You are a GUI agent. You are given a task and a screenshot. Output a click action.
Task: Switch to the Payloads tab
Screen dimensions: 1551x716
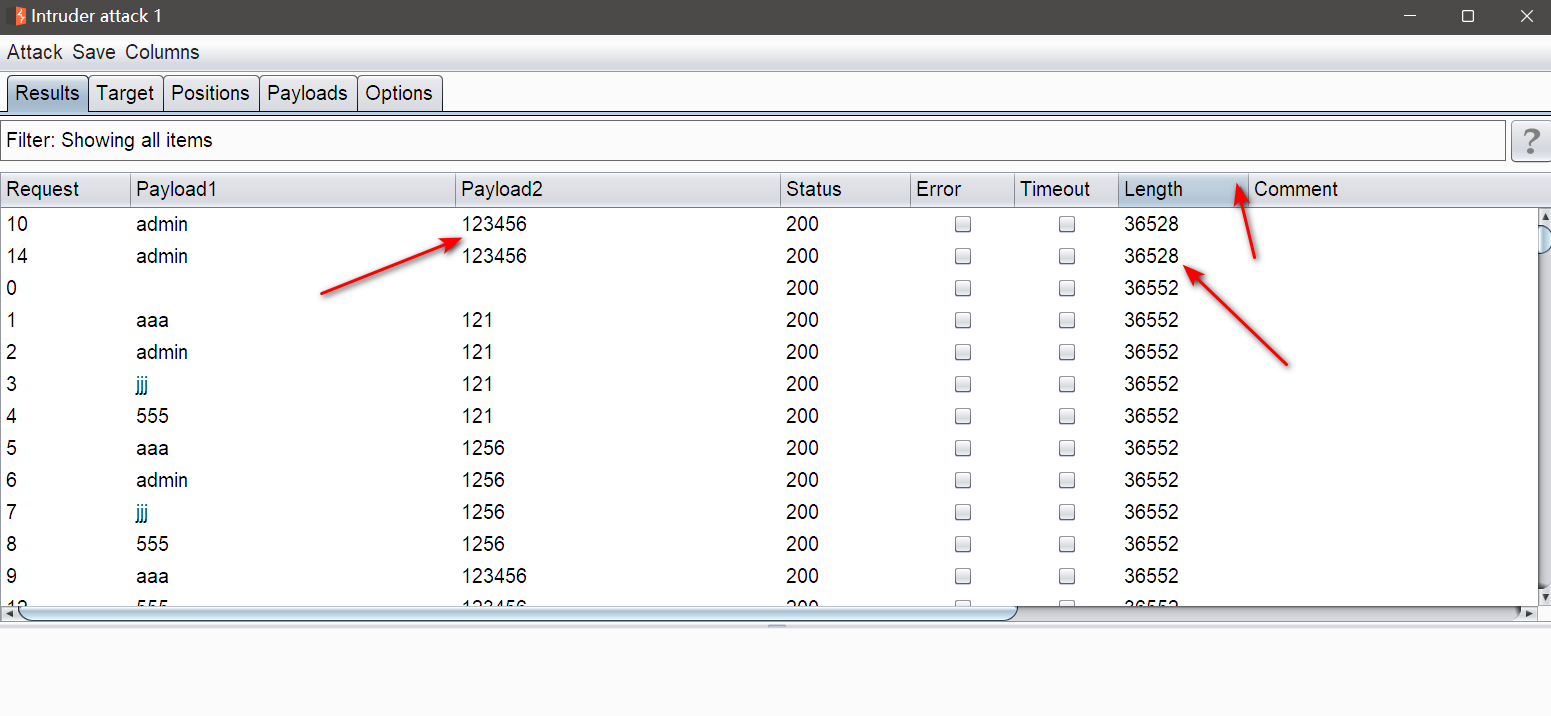[307, 94]
